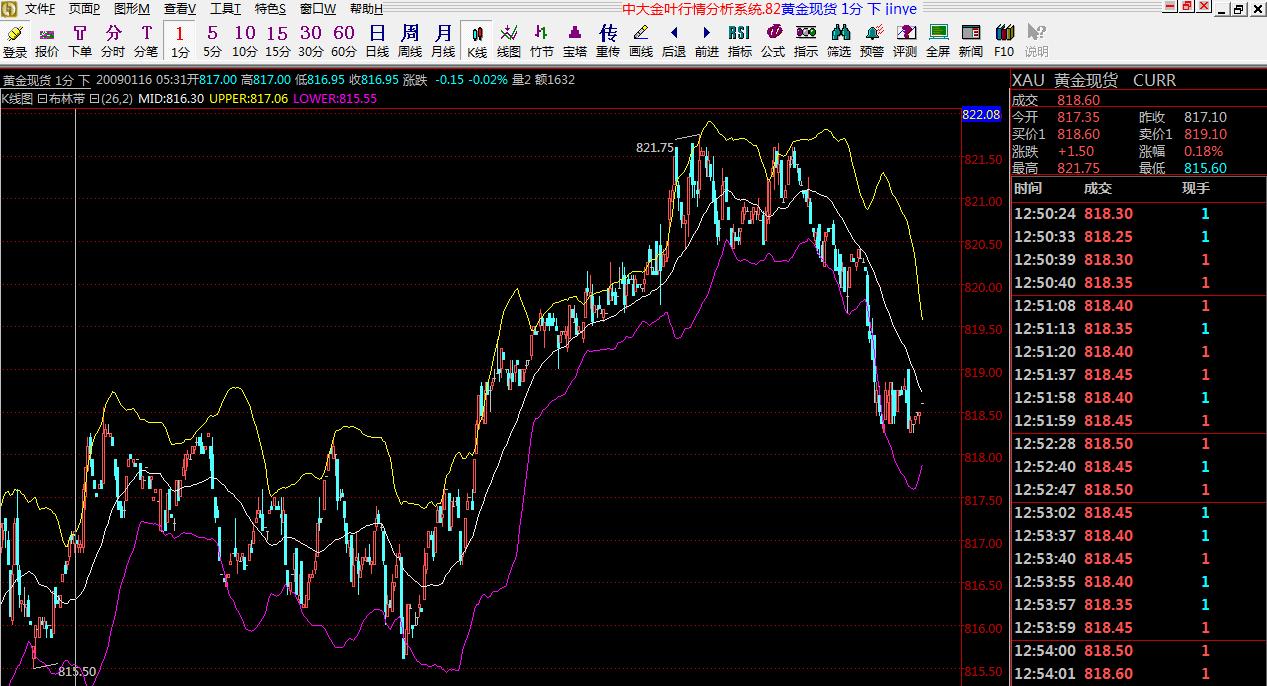Viewport: 1267px width, 686px height.
Task: Click the 下单 place order icon
Action: coord(80,41)
